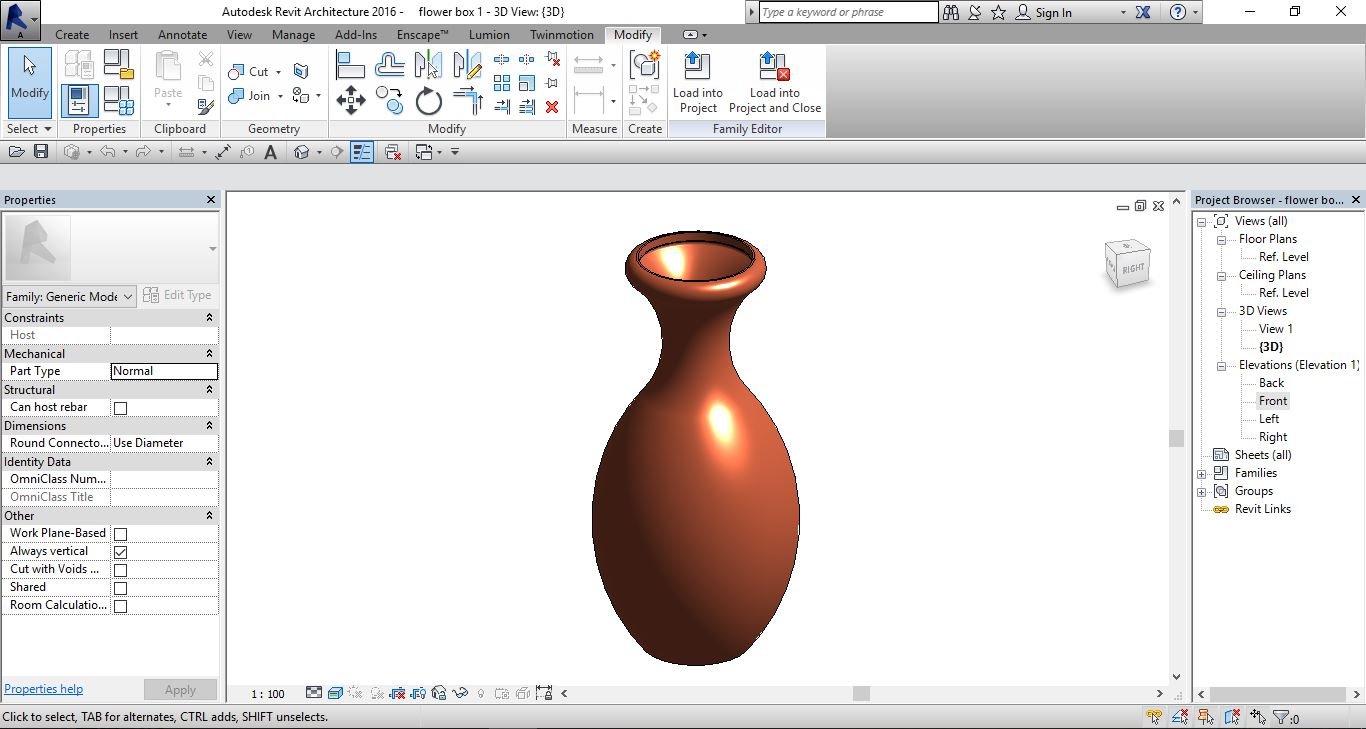1366x729 pixels.
Task: Open the Properties help link
Action: [43, 688]
